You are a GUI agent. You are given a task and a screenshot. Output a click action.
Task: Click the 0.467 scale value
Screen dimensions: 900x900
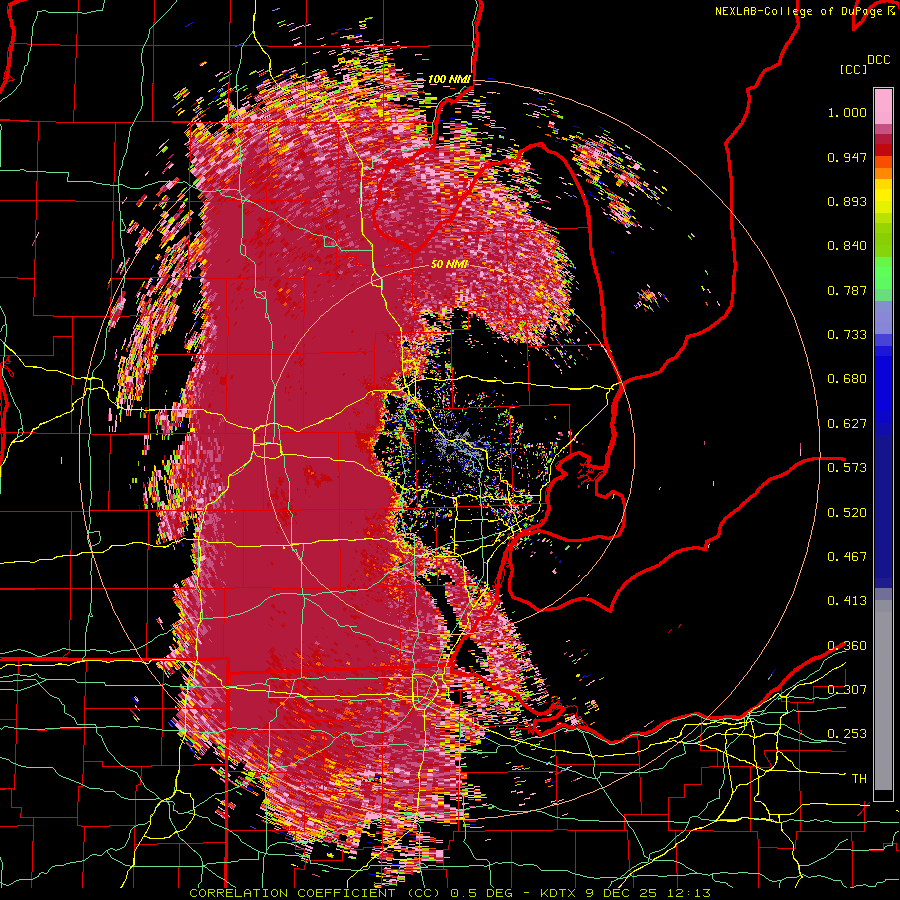[847, 557]
